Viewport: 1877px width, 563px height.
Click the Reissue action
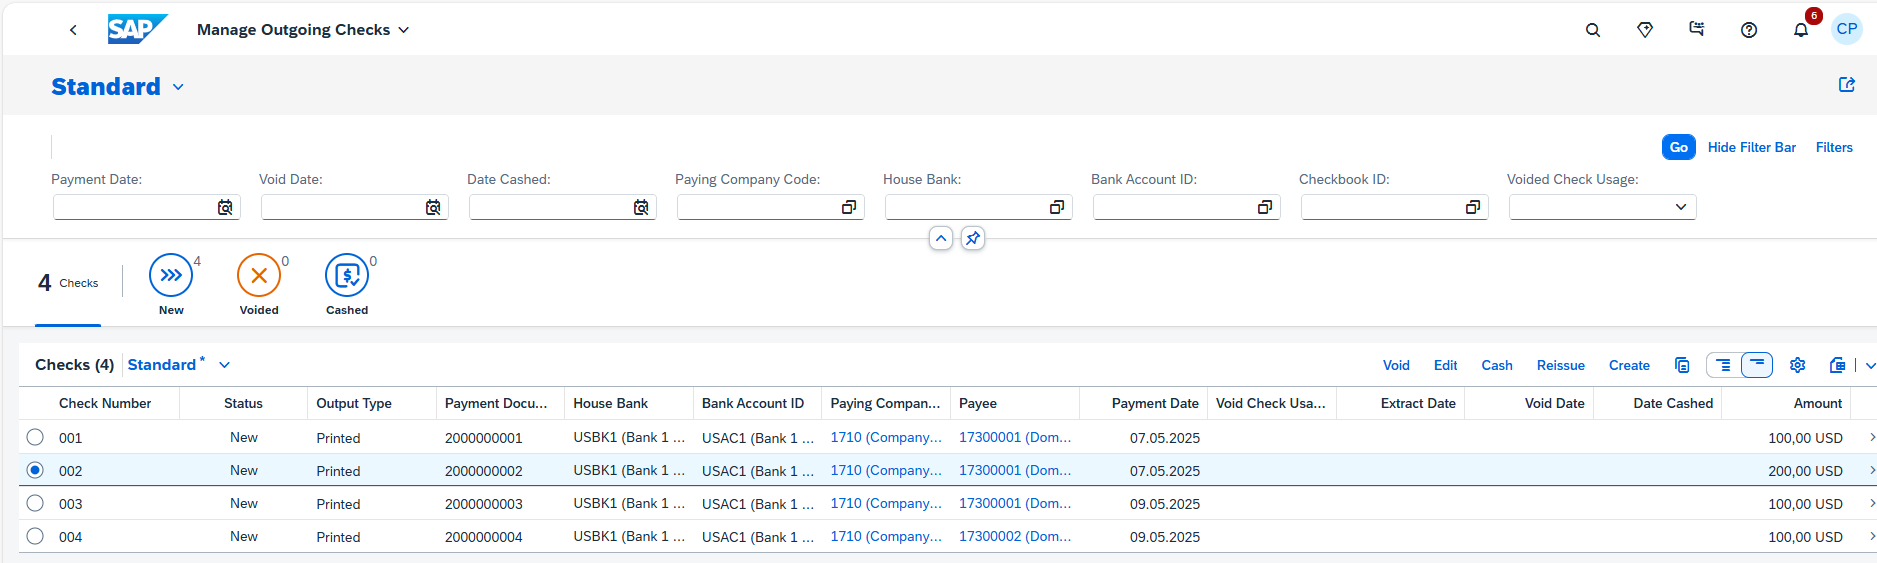(x=1560, y=365)
